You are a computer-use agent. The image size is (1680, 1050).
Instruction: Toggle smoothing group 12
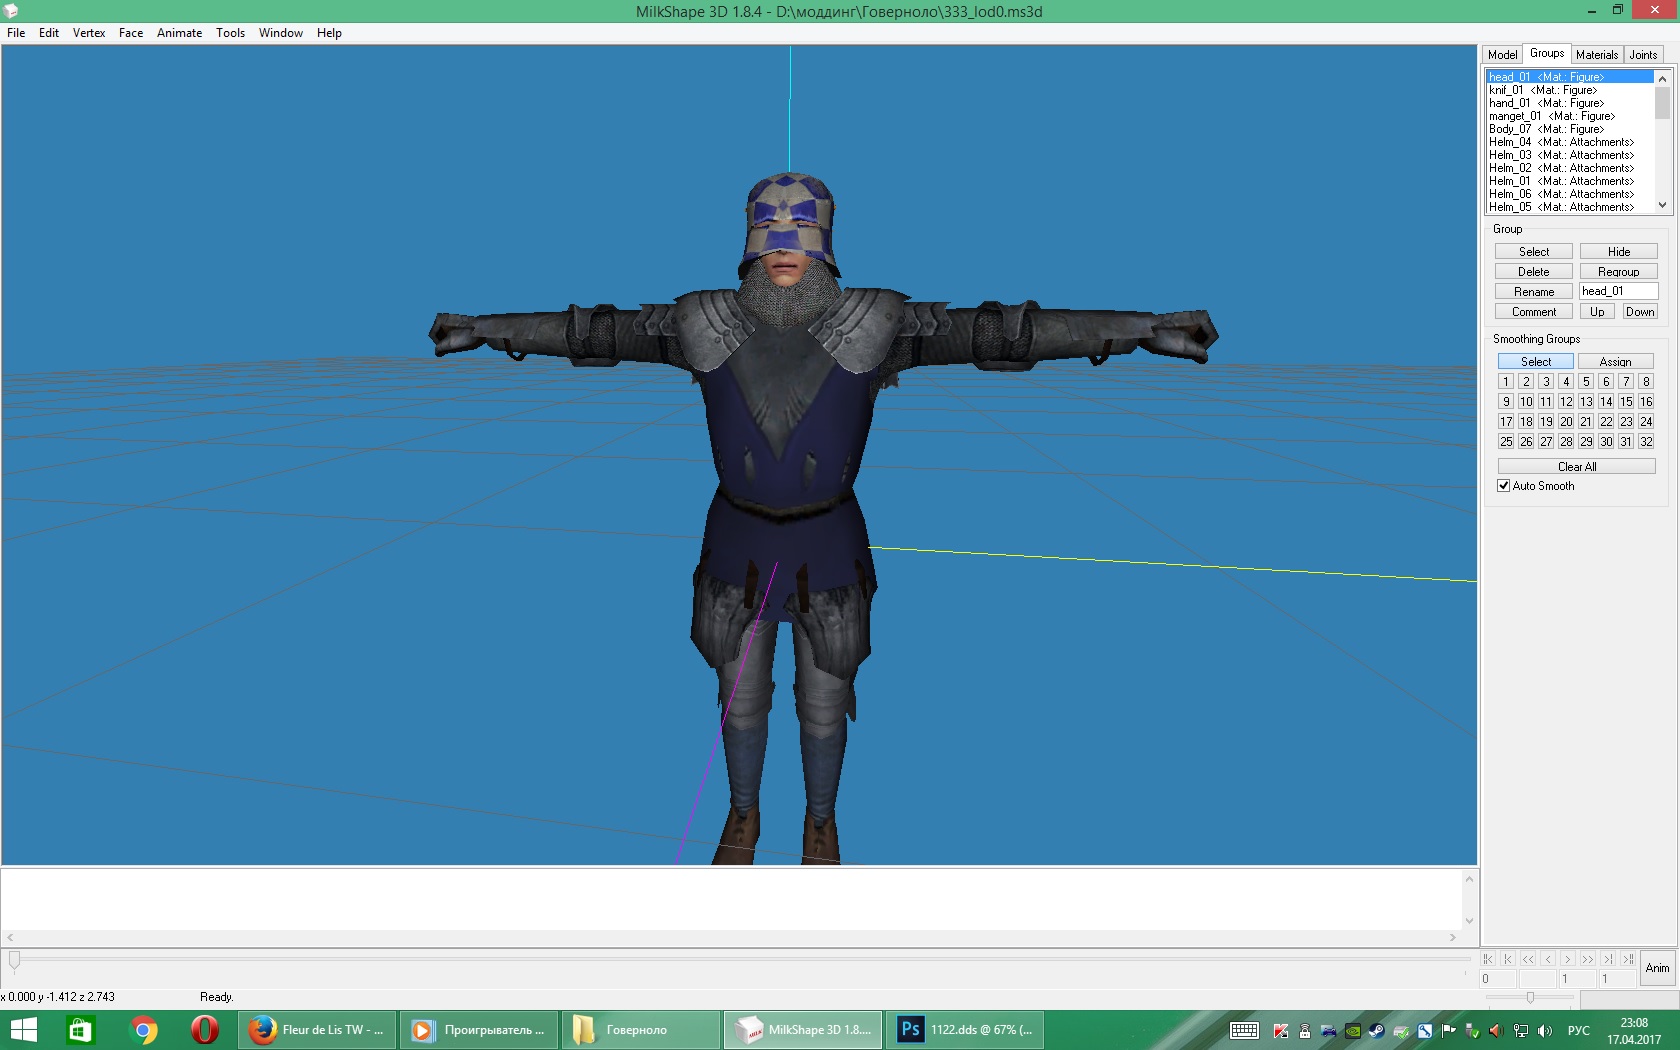[x=1566, y=402]
